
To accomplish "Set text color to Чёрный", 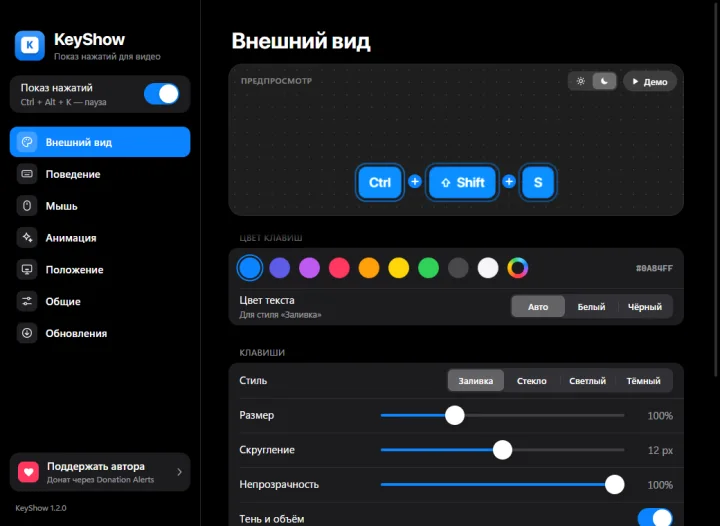I will pyautogui.click(x=645, y=307).
